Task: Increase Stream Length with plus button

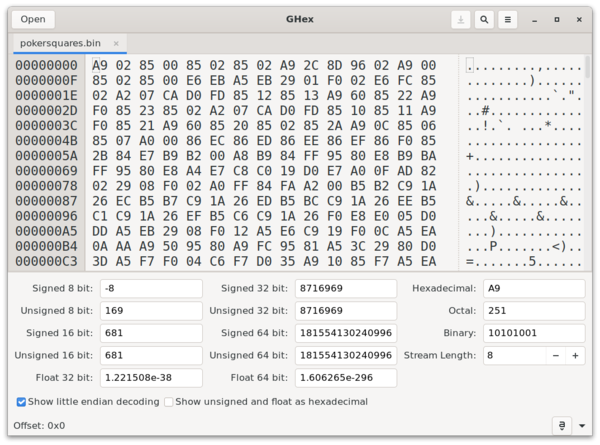Action: pos(575,355)
